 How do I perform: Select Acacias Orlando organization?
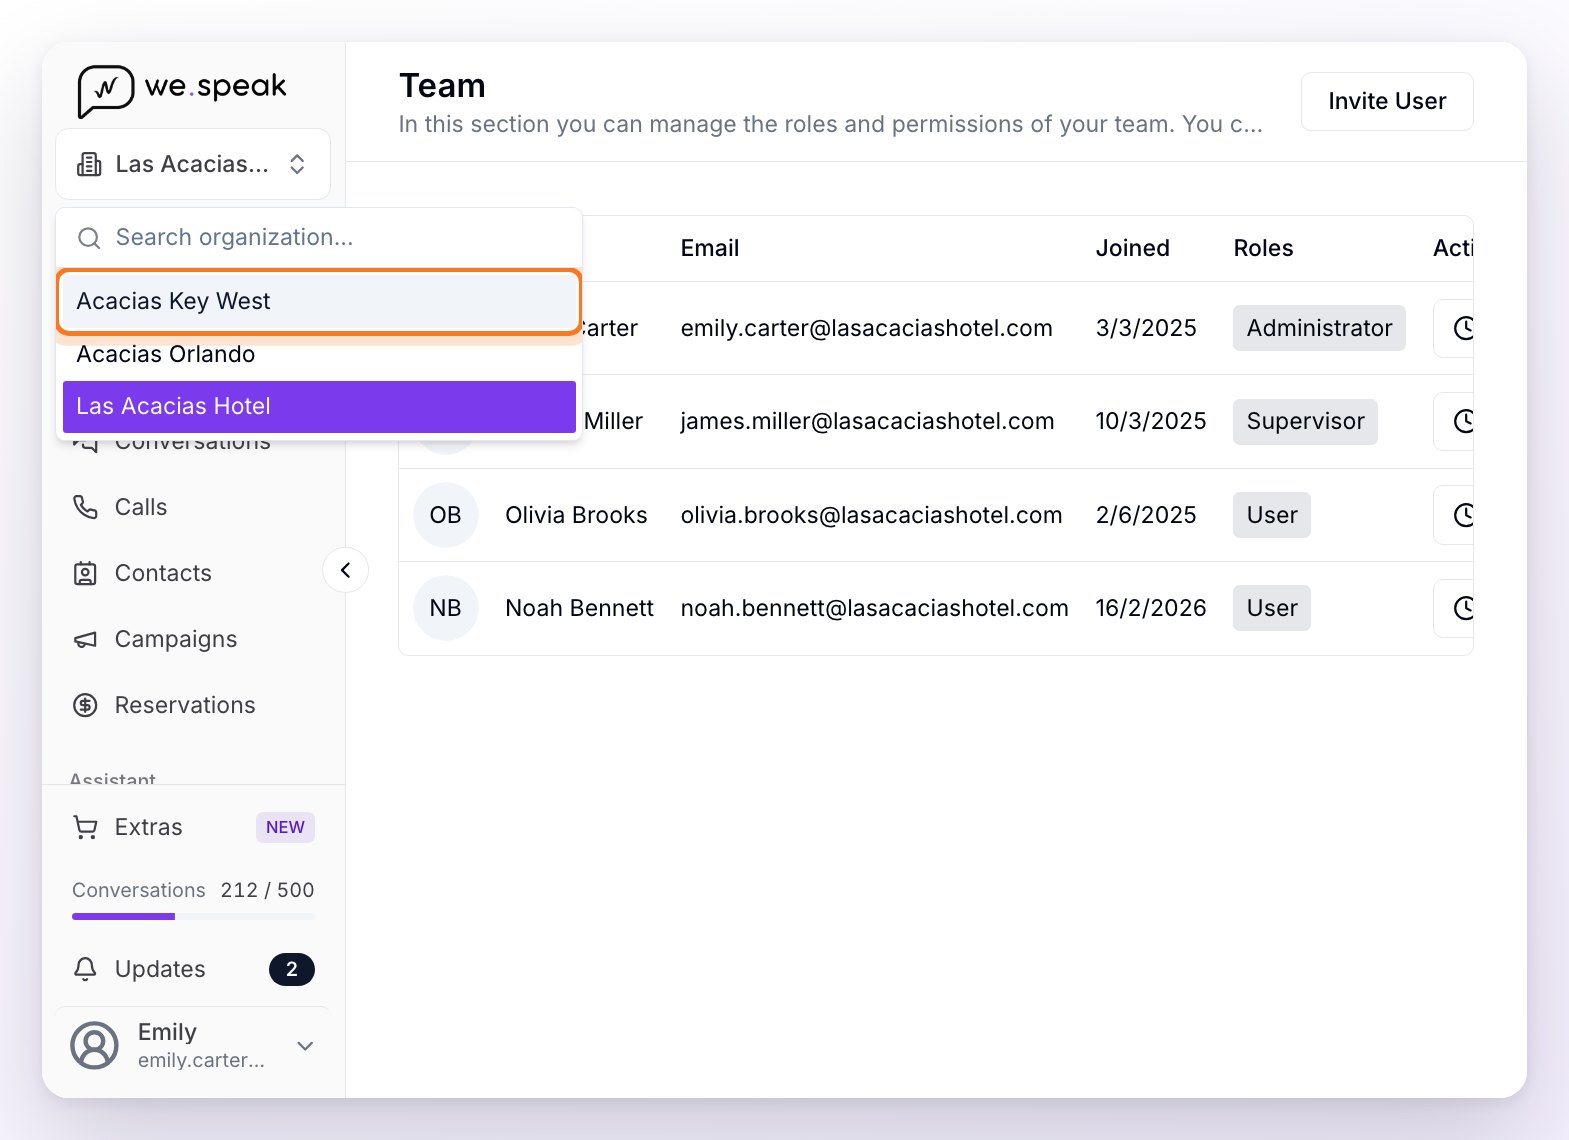[x=319, y=354]
